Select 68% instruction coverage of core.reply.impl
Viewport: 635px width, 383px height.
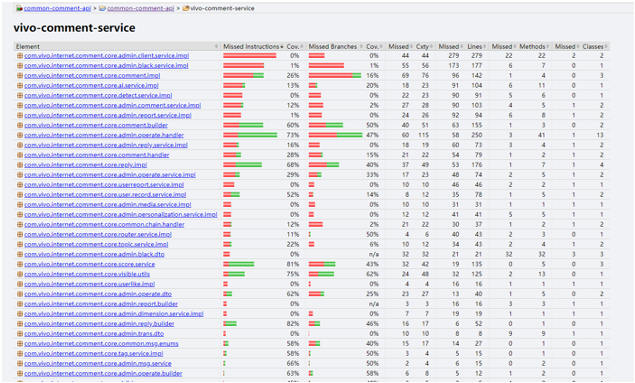coord(293,165)
